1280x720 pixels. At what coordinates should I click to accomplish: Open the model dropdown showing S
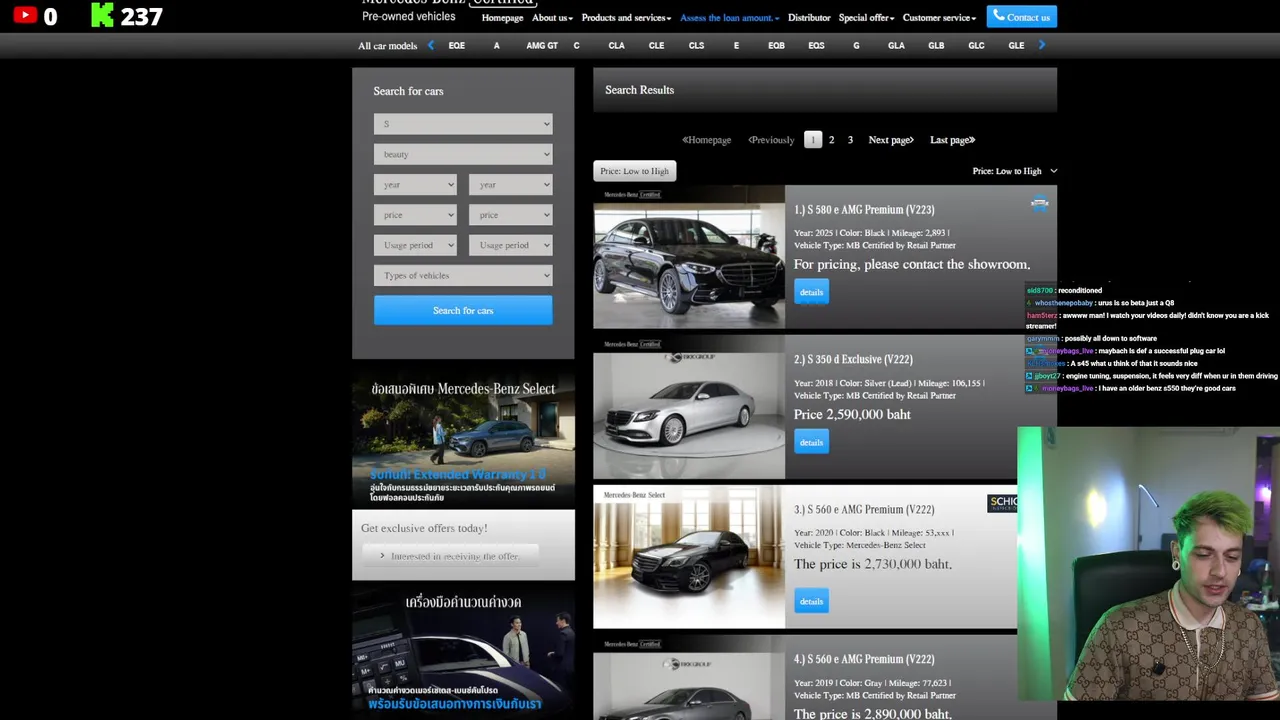(463, 124)
